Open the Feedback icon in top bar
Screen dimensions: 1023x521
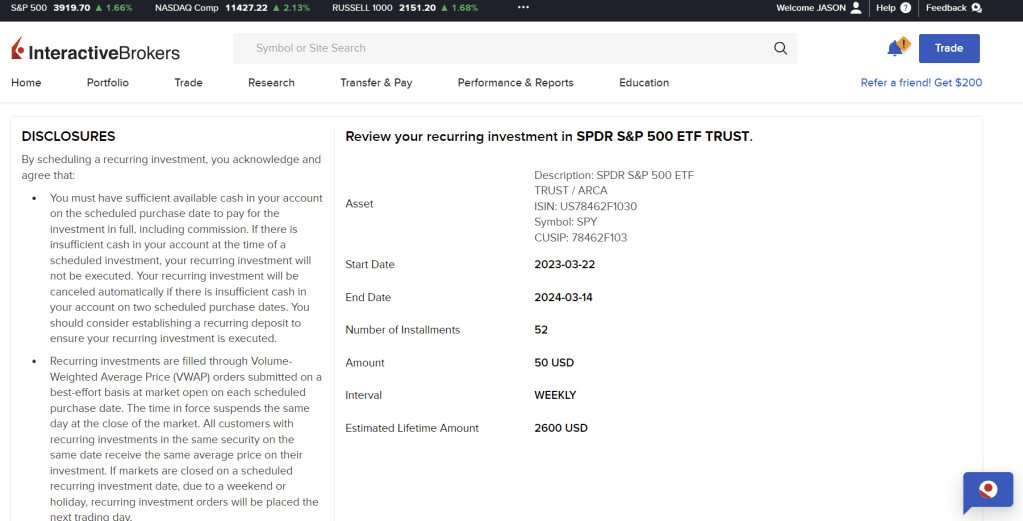click(976, 8)
